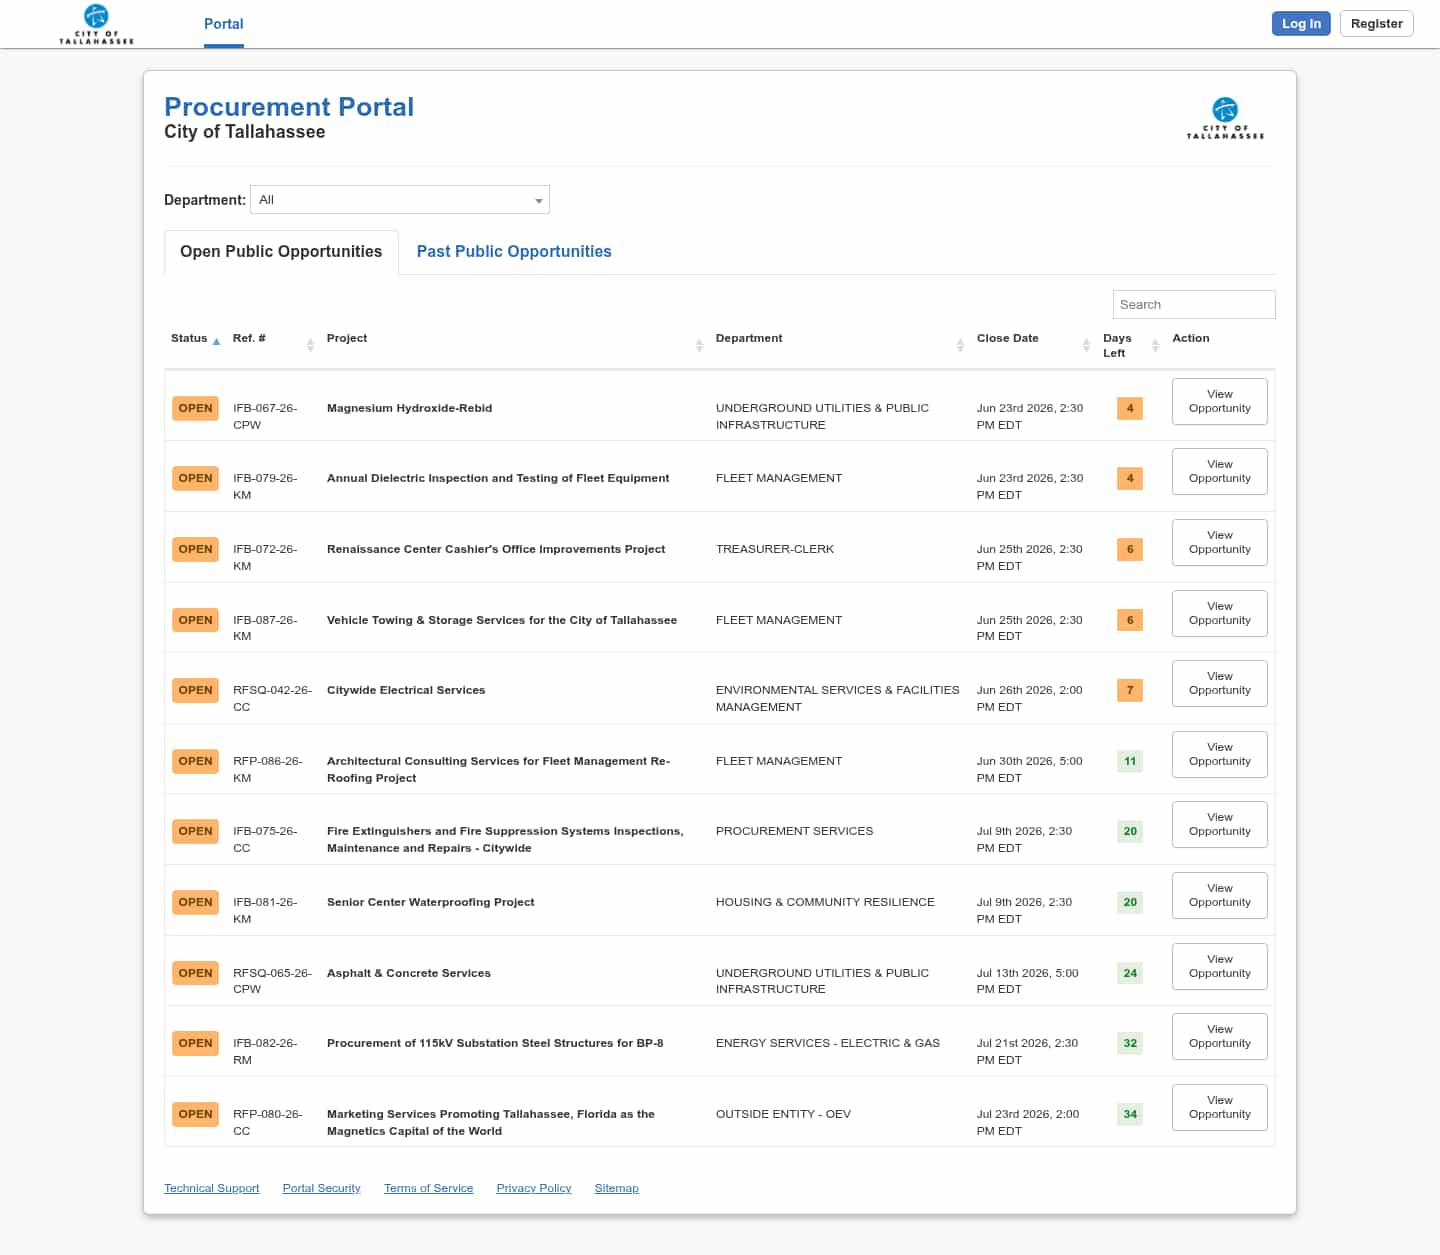Click department TREASURER-CLERK
Image resolution: width=1440 pixels, height=1255 pixels.
point(775,549)
